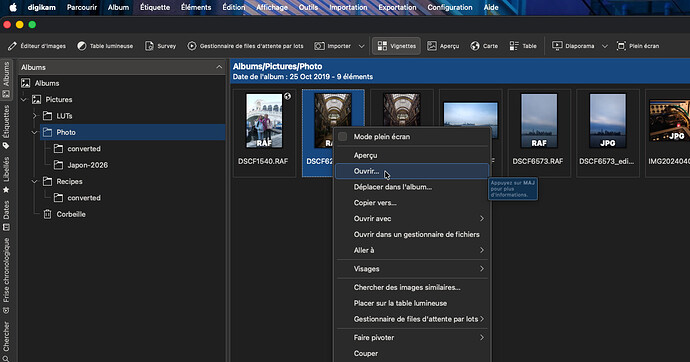
Task: Click the Recipes folder icon
Action: click(48, 182)
